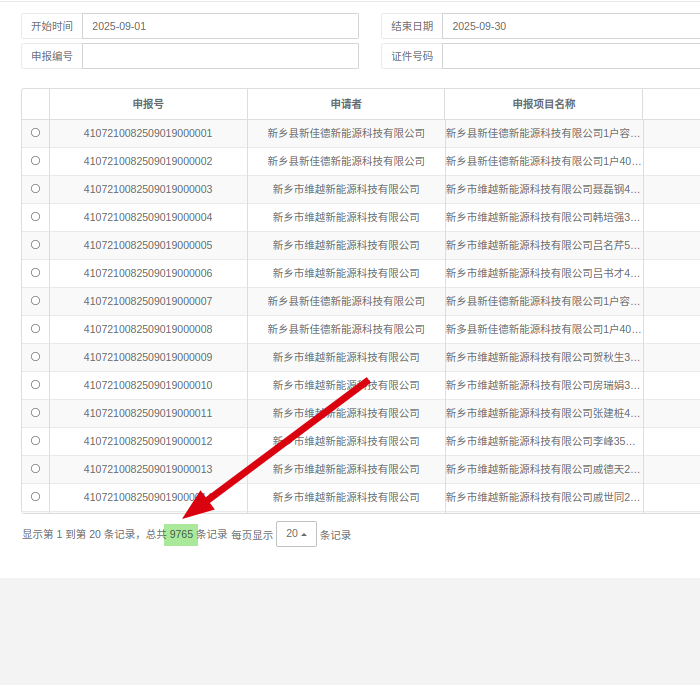
Task: Click the 申报项目名称 column header
Action: coord(543,104)
